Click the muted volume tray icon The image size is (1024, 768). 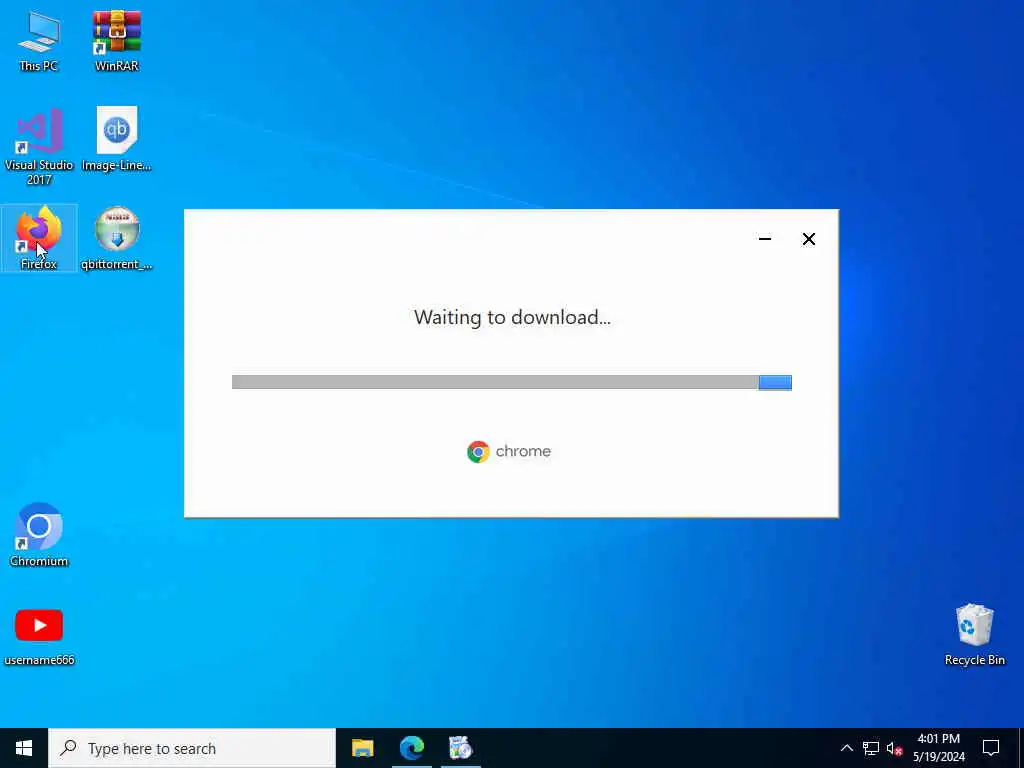894,748
